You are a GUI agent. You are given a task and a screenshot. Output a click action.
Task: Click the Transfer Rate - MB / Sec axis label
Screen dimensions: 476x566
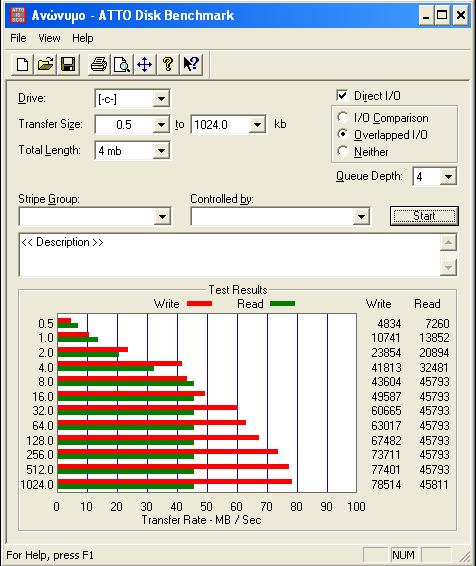pos(201,520)
